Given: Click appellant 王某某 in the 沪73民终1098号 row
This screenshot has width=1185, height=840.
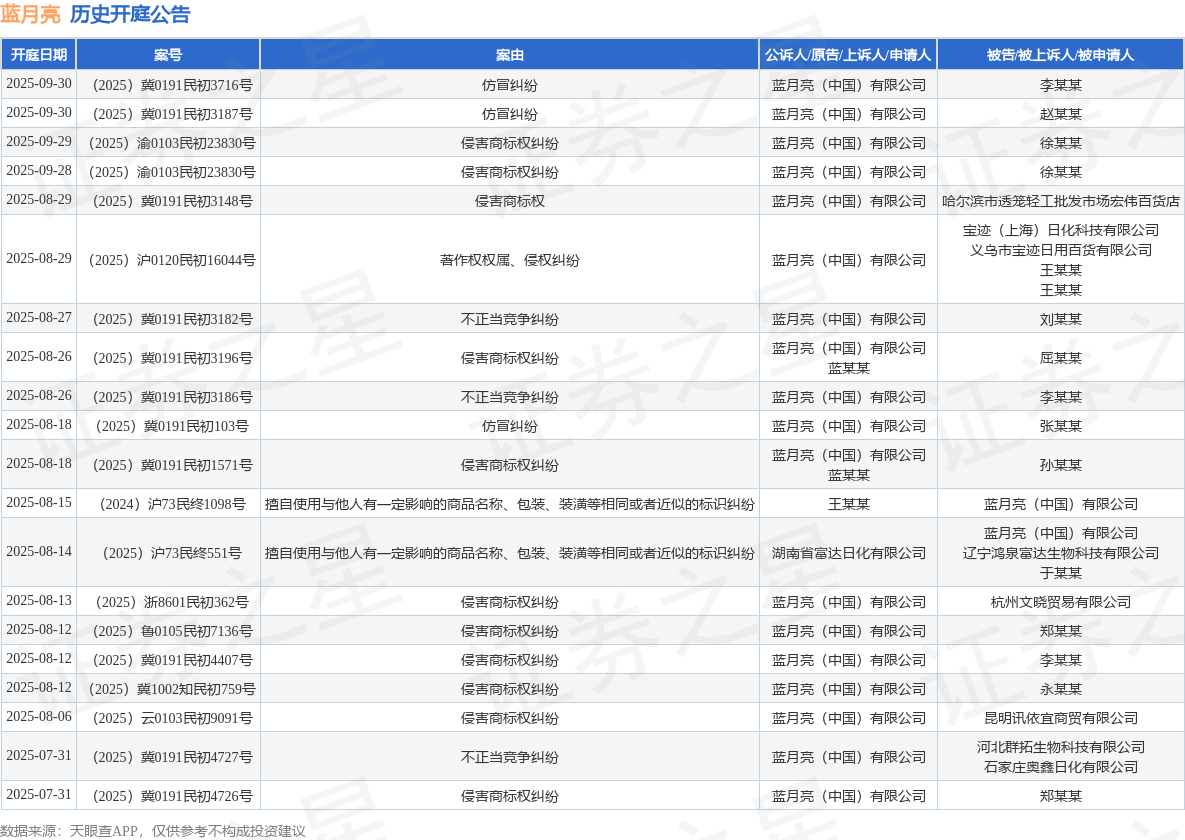Looking at the screenshot, I should tap(848, 504).
